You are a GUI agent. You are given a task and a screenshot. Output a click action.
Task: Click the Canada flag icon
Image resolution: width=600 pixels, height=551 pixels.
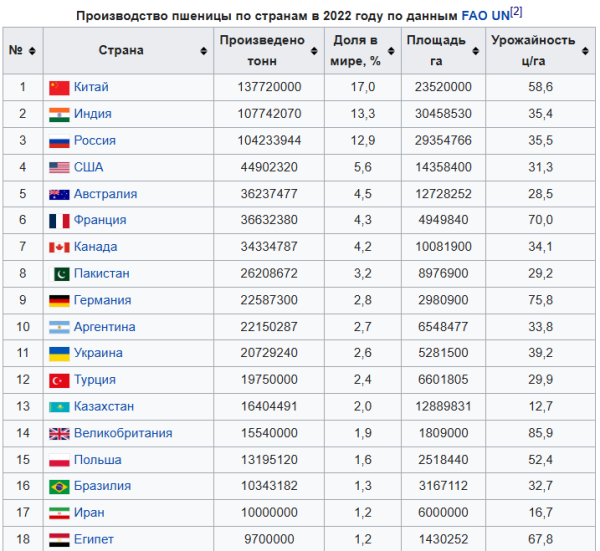coord(59,247)
